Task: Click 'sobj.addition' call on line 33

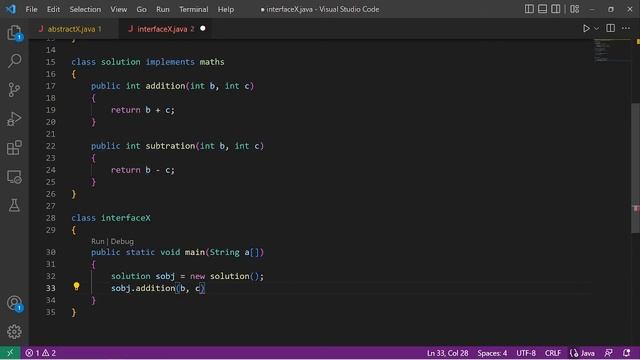Action: pos(143,288)
